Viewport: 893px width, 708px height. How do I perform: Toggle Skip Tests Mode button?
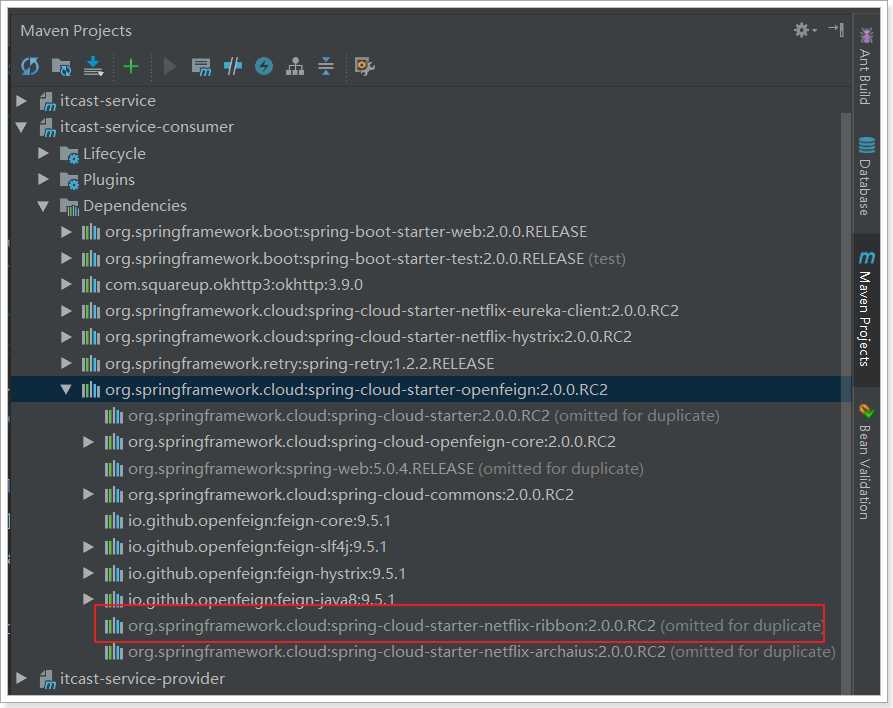[x=264, y=67]
